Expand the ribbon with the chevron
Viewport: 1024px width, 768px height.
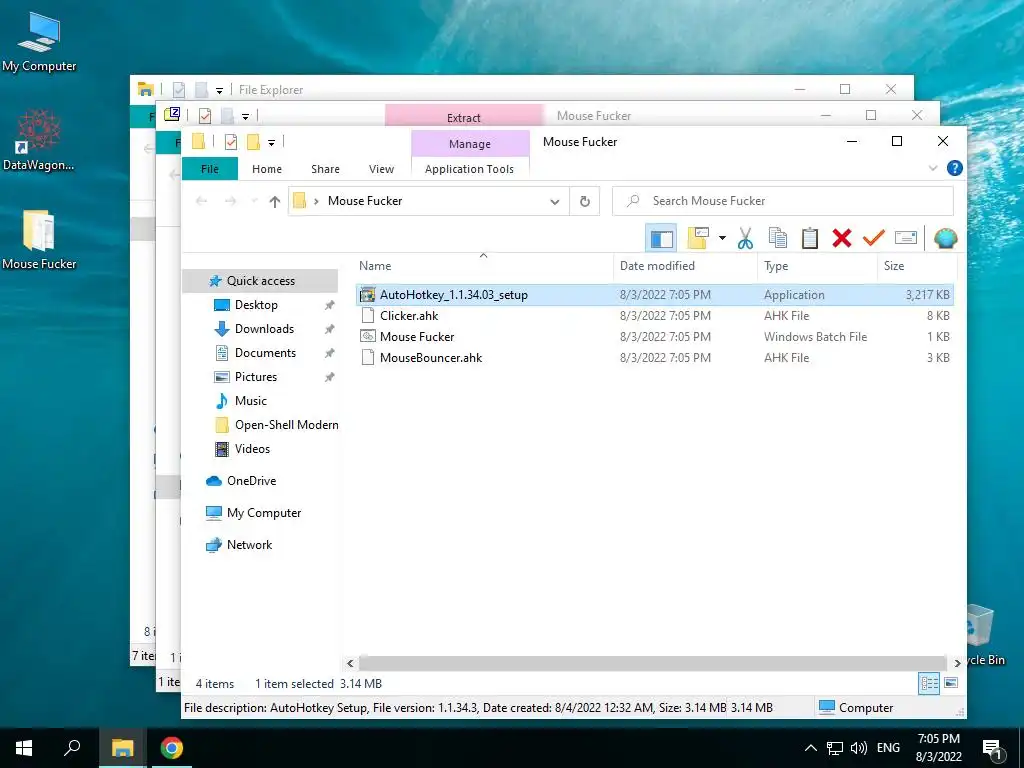click(x=933, y=168)
